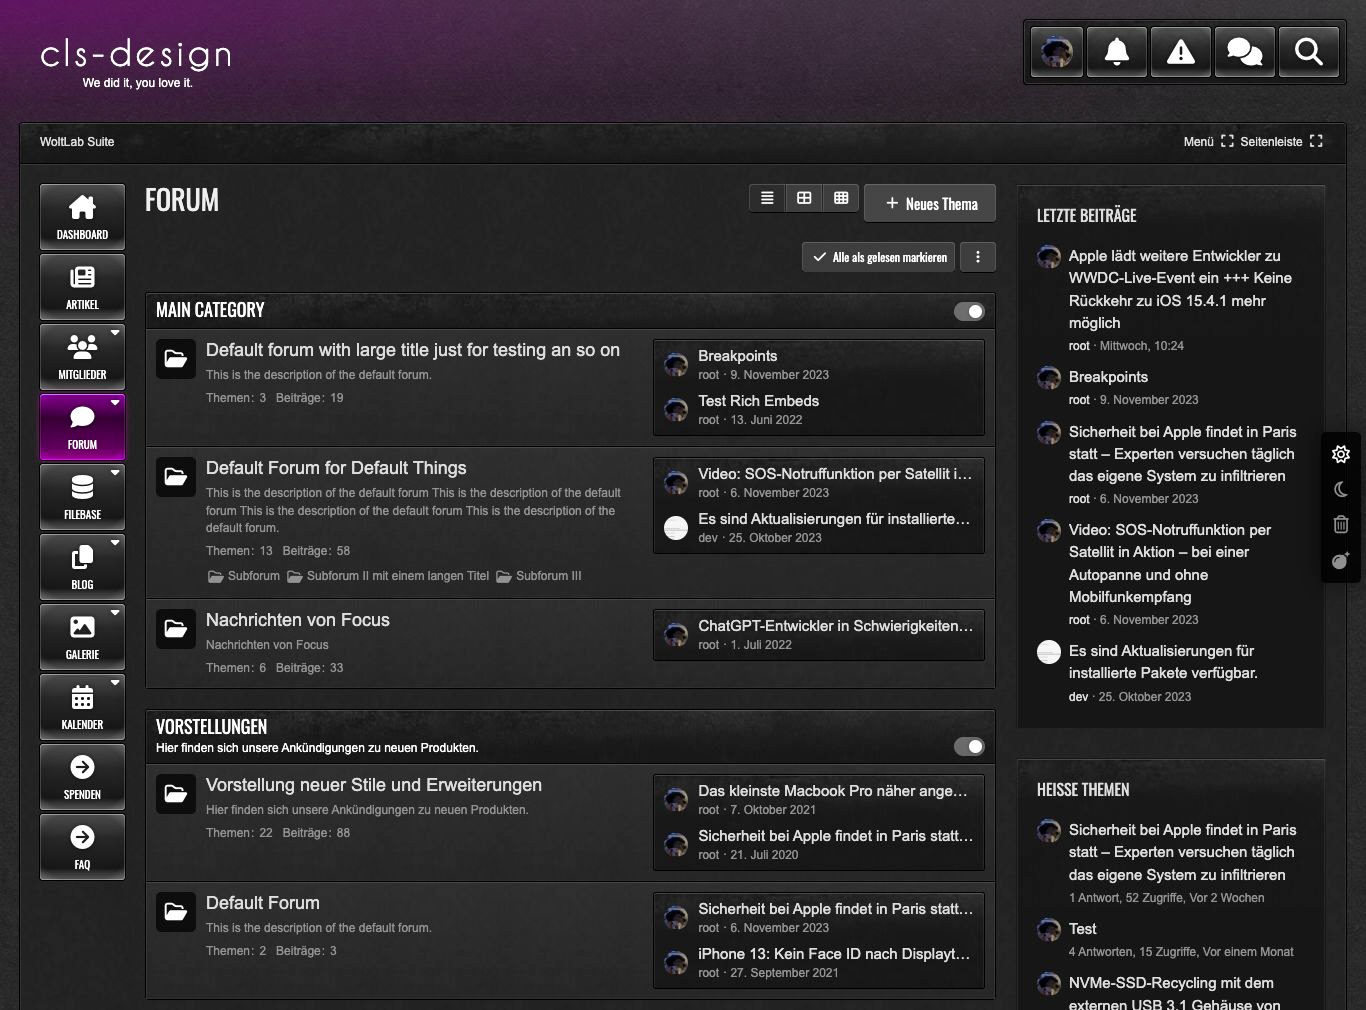Open the Subforum III link
Screen dimensions: 1366x1010
(x=548, y=576)
